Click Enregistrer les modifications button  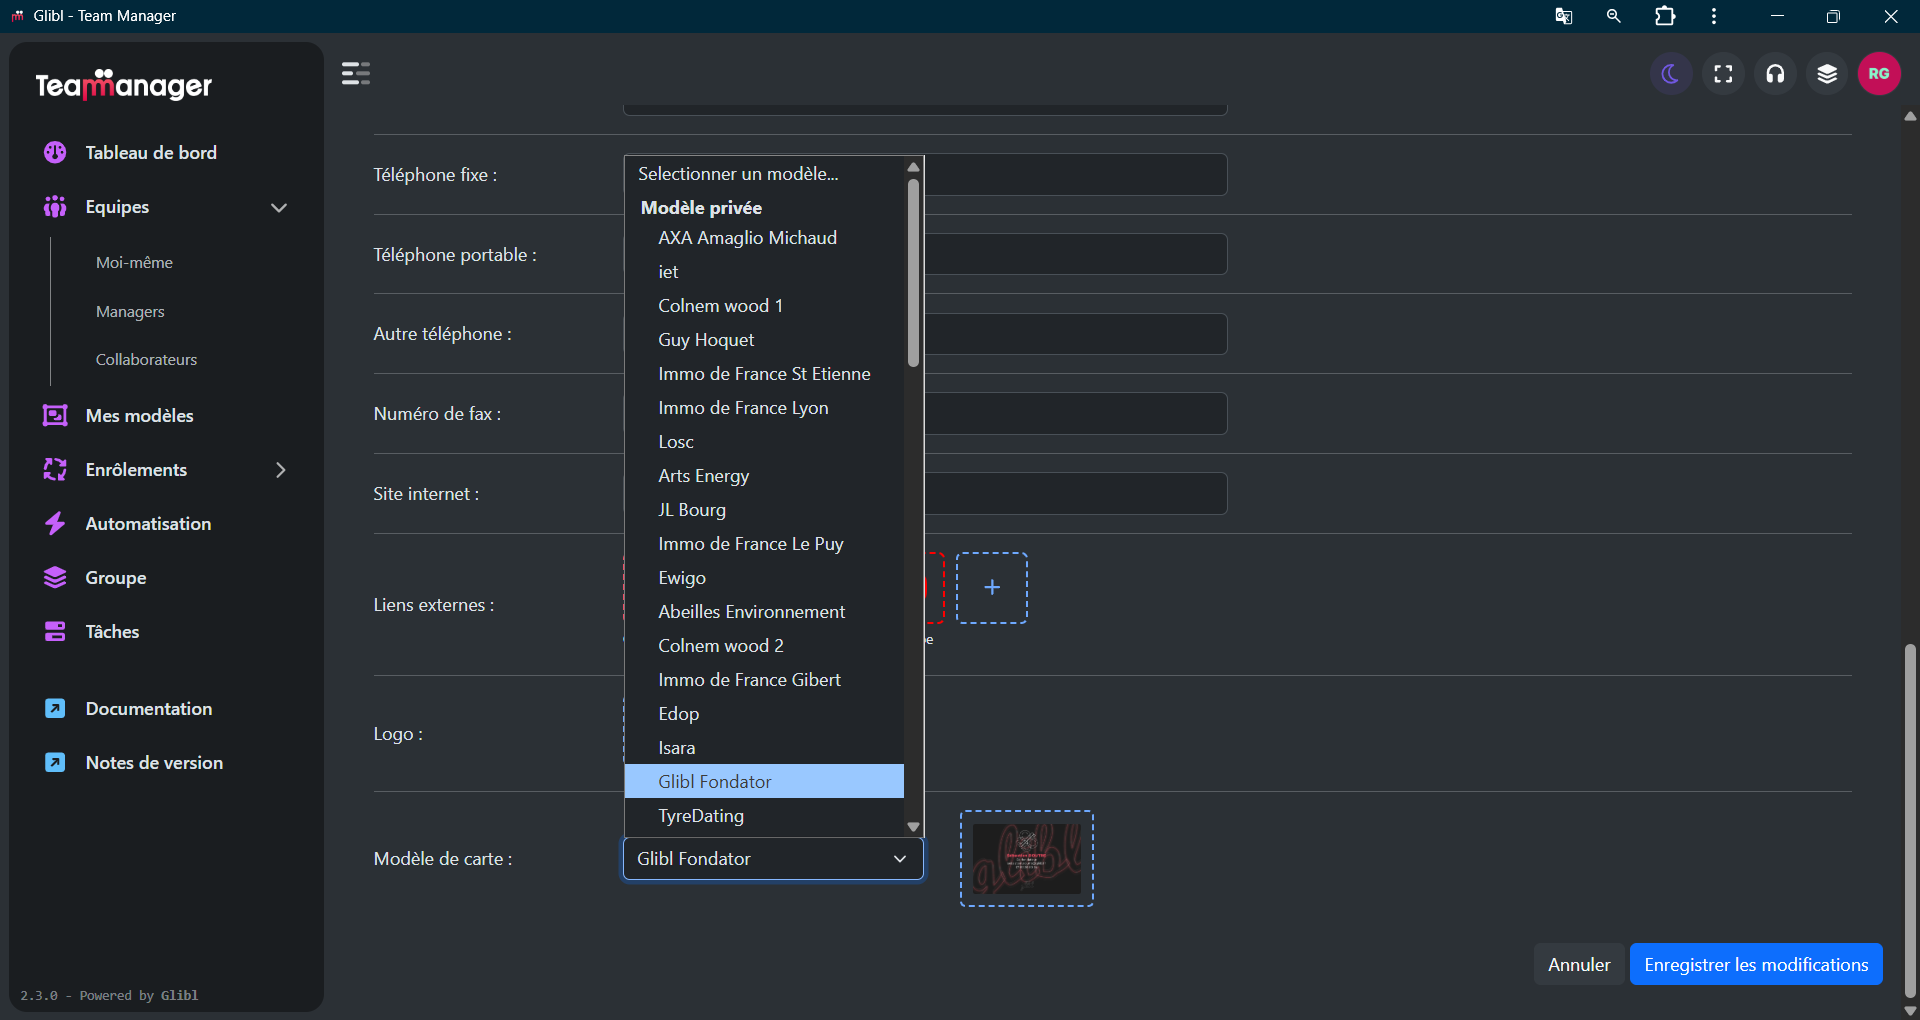point(1756,965)
